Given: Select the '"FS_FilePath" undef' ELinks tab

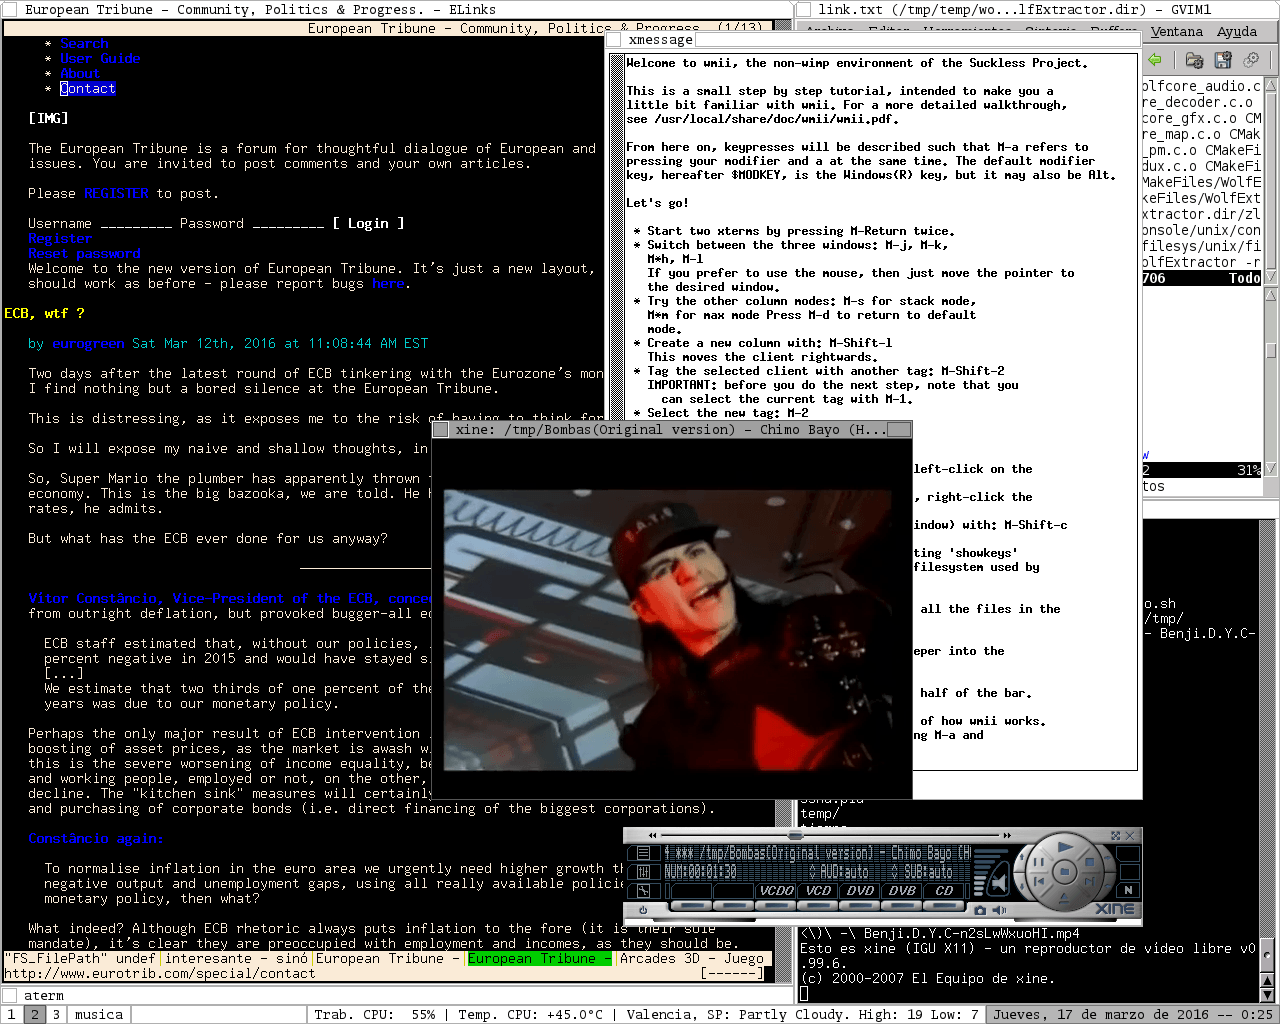Looking at the screenshot, I should coord(83,958).
